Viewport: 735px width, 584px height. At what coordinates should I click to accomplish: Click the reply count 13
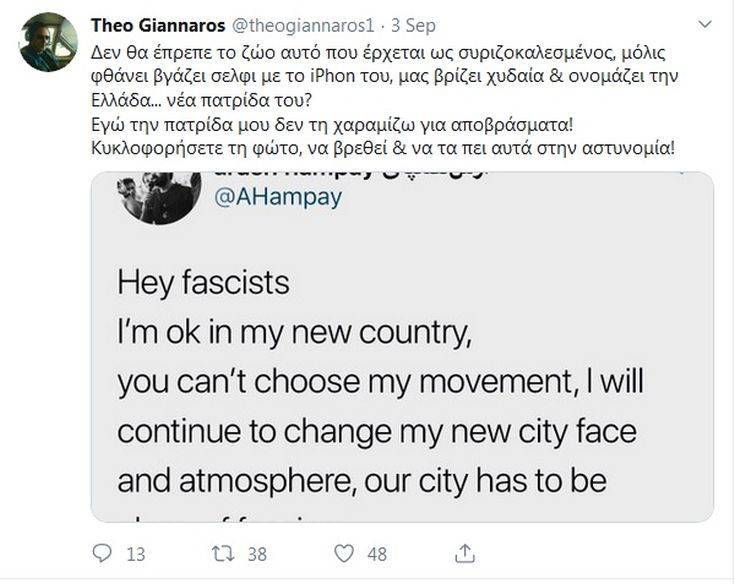(137, 553)
